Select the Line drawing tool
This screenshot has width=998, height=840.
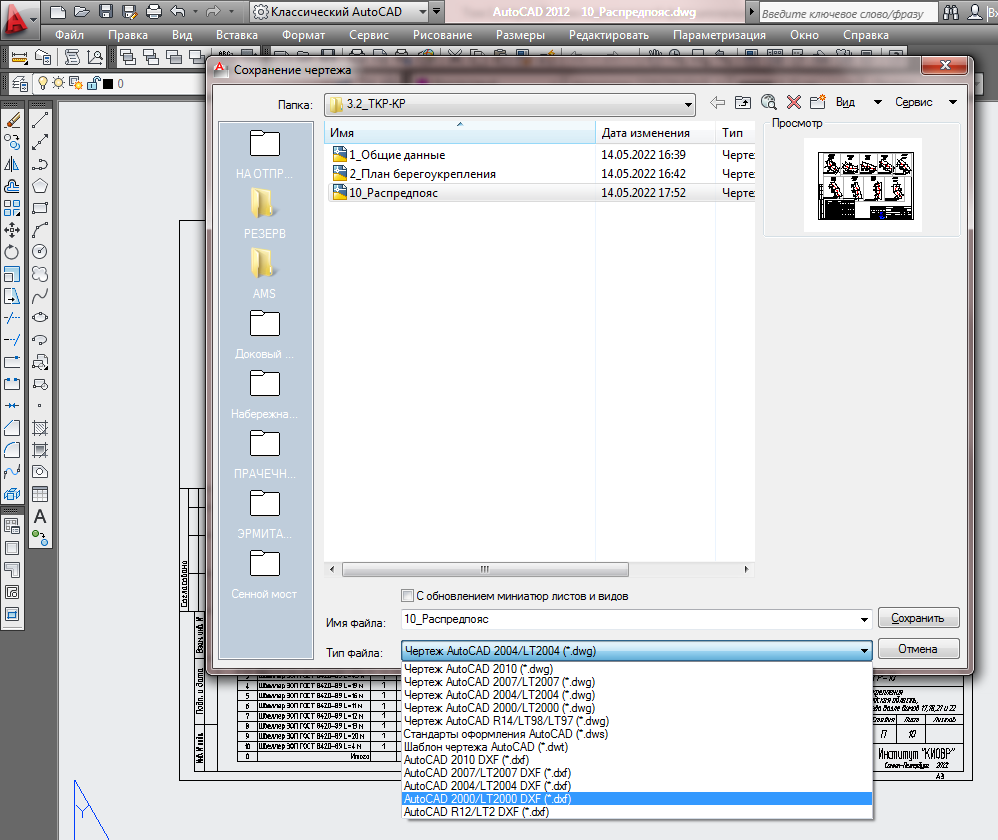(40, 120)
